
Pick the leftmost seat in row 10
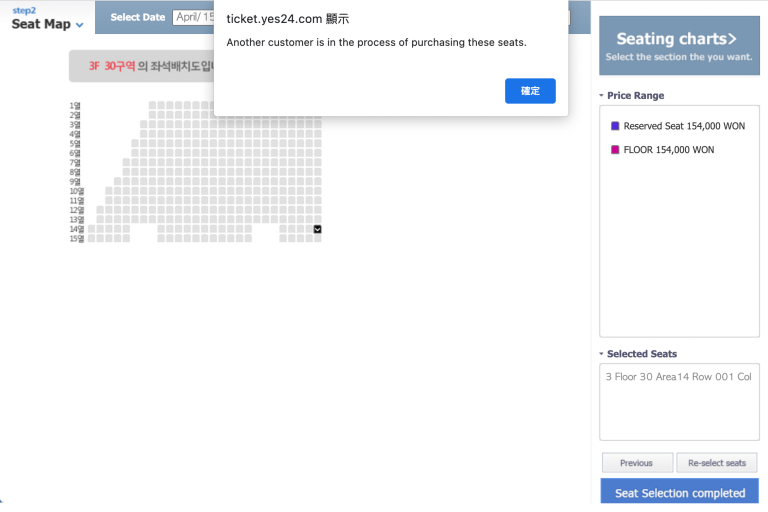point(108,191)
